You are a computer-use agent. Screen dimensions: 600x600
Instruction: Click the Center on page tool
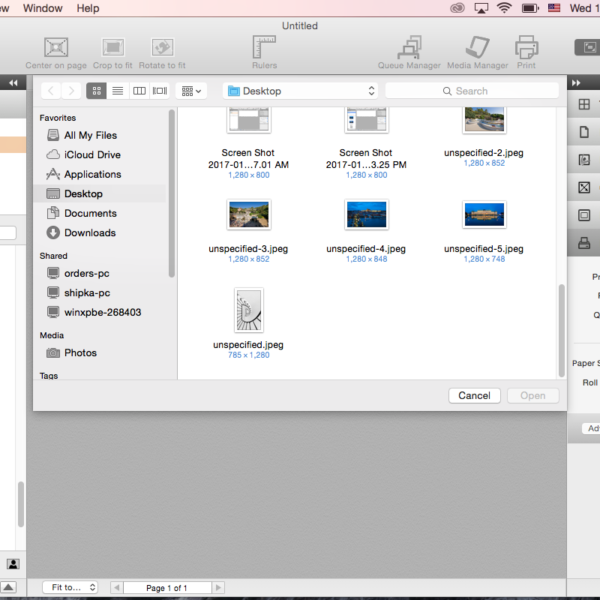57,48
